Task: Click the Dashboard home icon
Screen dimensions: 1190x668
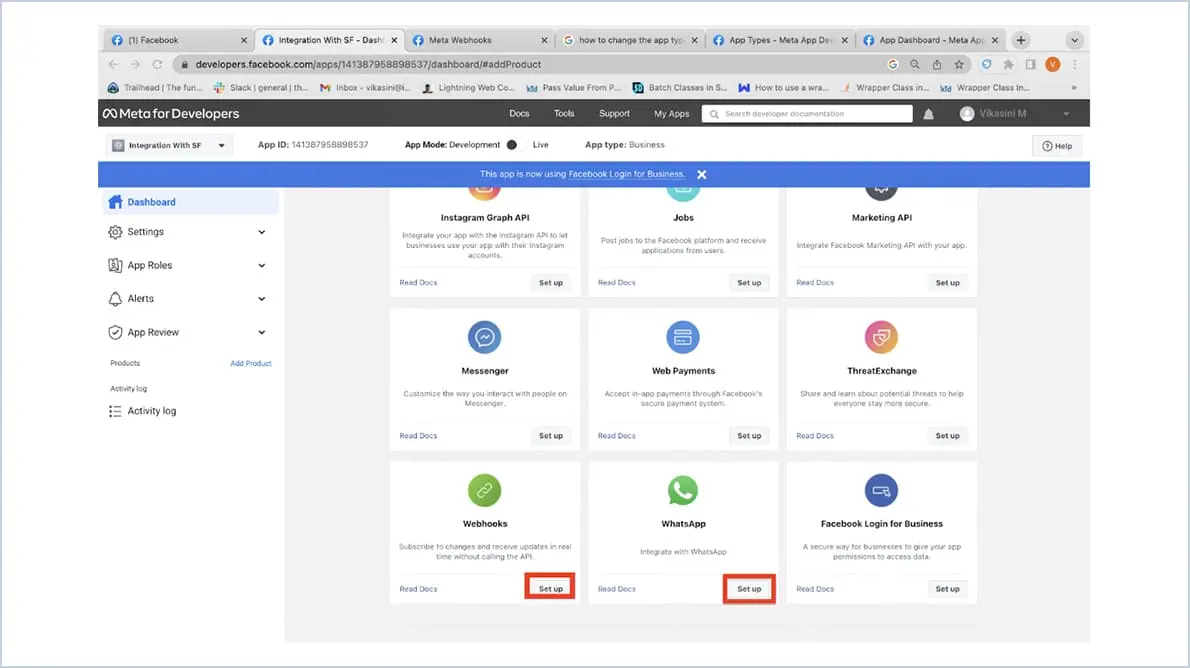Action: pyautogui.click(x=115, y=202)
